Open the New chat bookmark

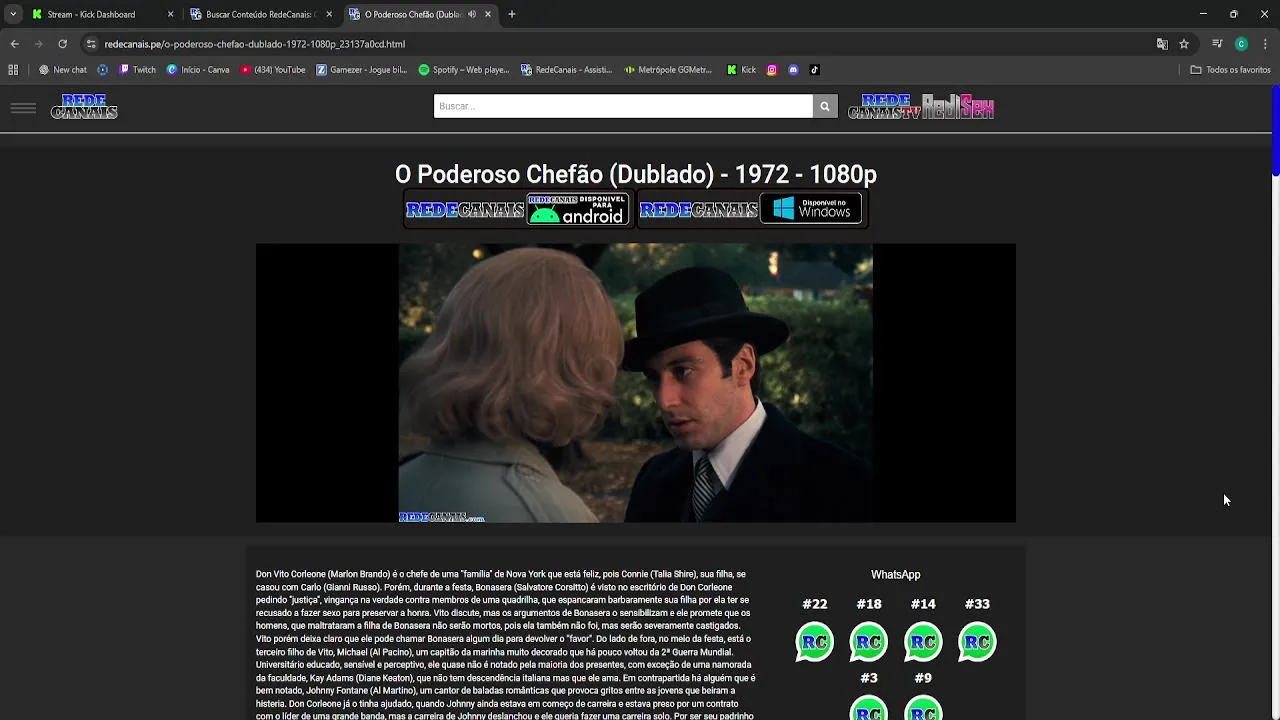63,70
